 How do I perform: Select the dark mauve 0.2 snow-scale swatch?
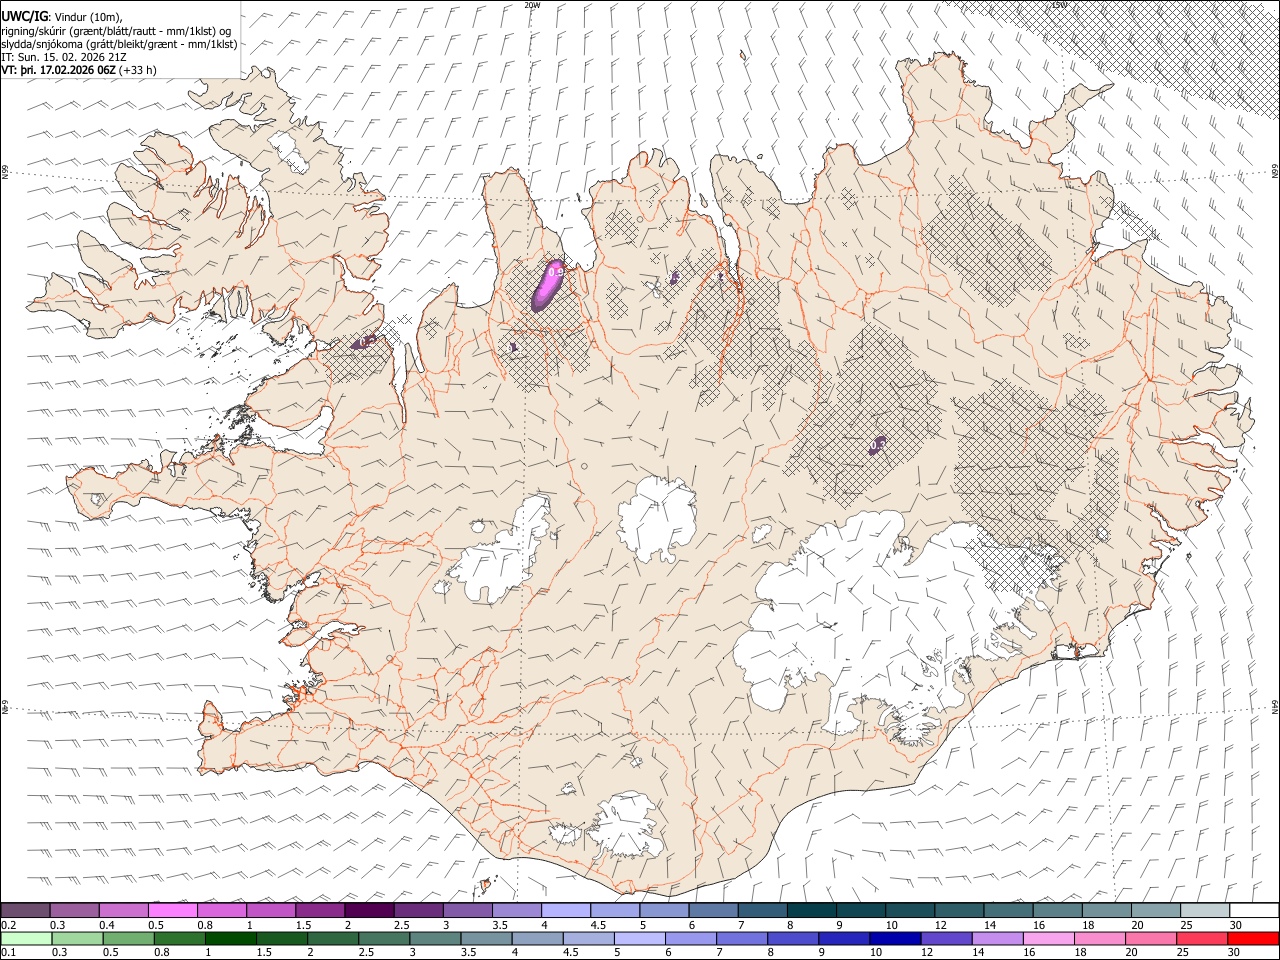point(25,910)
